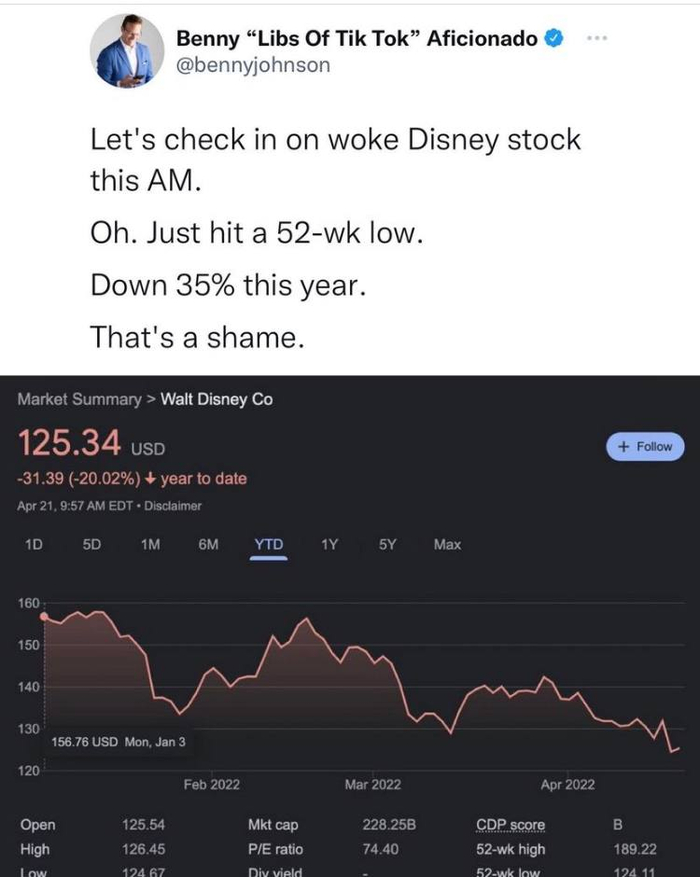This screenshot has height=877, width=700.
Task: Click Benny Johnson's profile picture
Action: click(x=129, y=46)
